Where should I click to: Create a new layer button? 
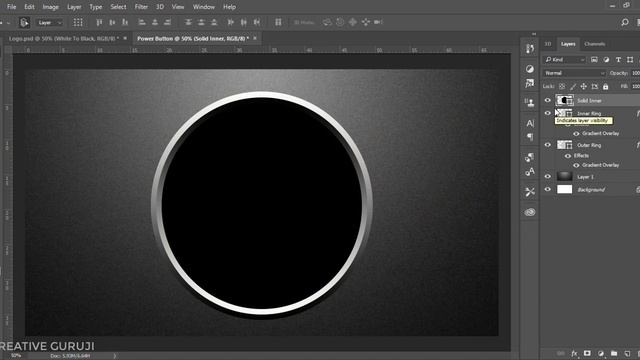pos(627,353)
